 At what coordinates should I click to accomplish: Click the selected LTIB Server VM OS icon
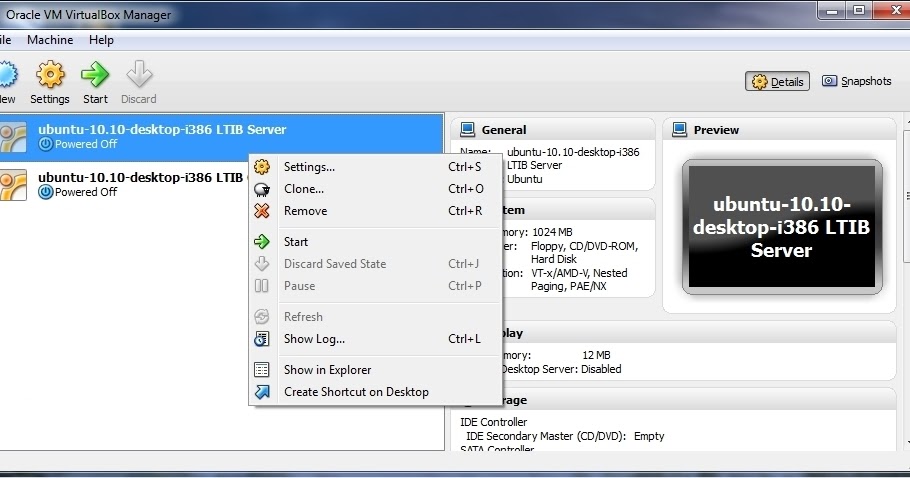click(13, 137)
